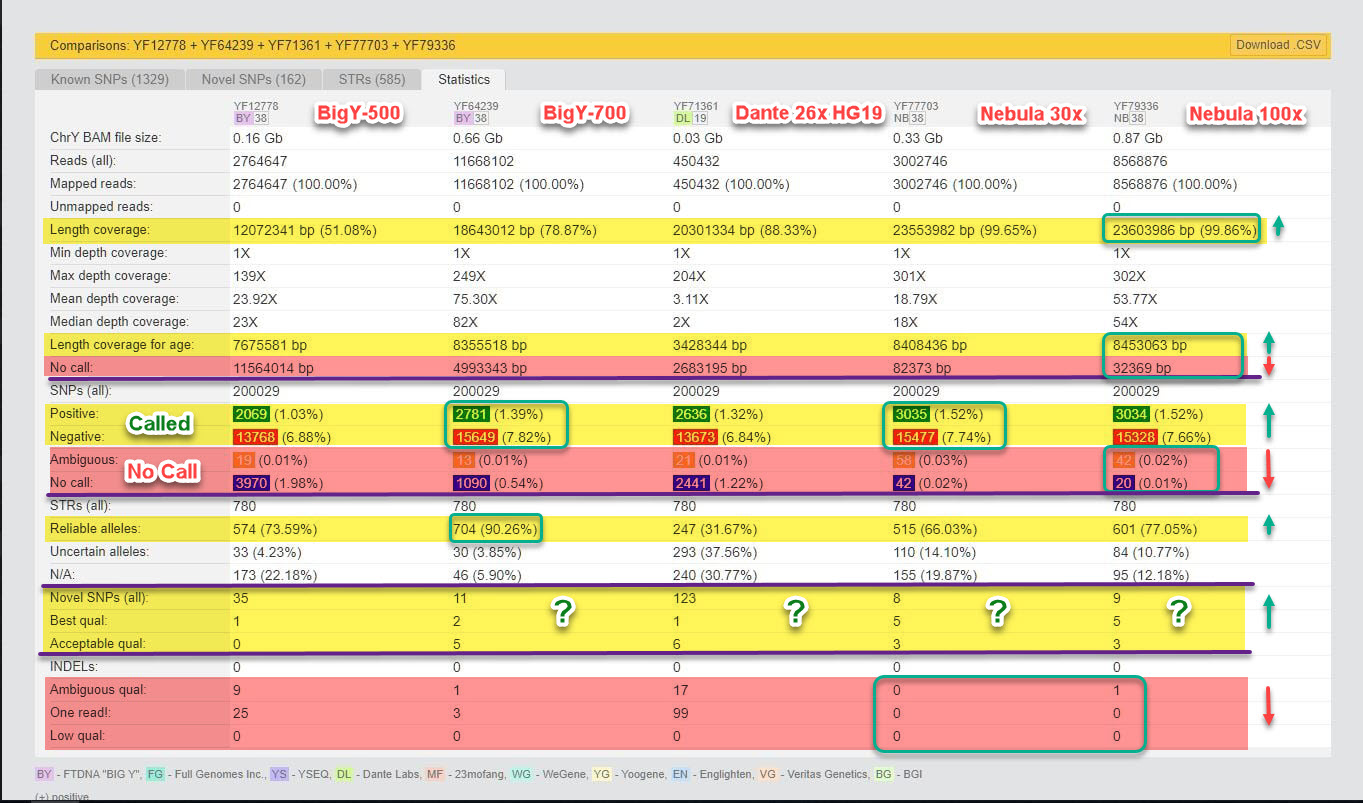Open sample YF77703 column header
Screen dimensions: 1363x803
[x=915, y=104]
